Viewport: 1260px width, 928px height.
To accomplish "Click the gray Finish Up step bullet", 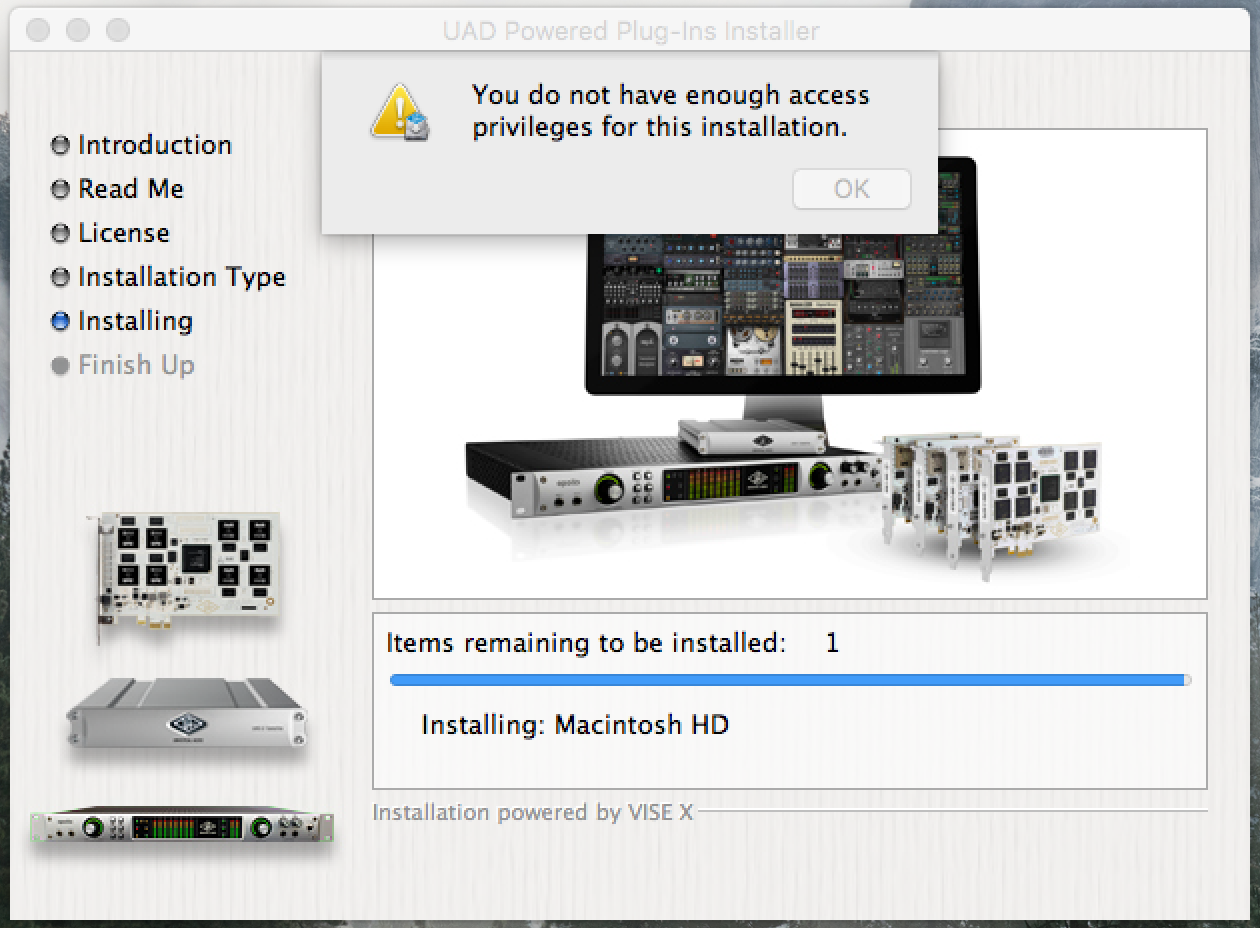I will [61, 365].
